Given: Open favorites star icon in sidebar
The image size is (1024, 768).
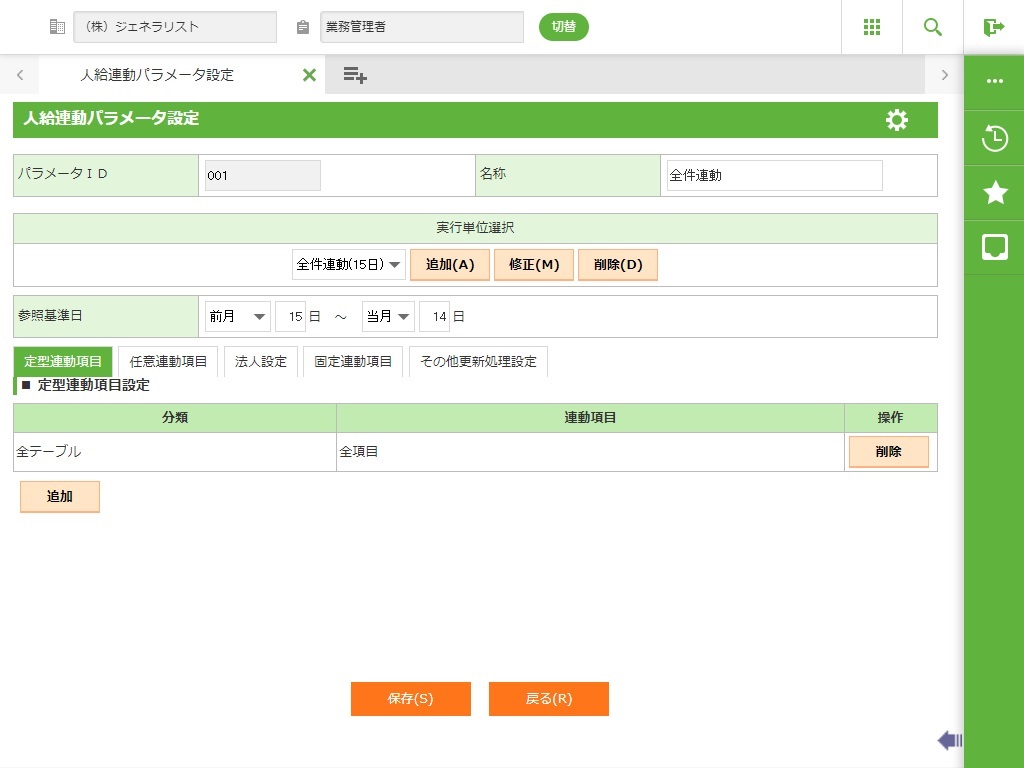Looking at the screenshot, I should point(995,192).
